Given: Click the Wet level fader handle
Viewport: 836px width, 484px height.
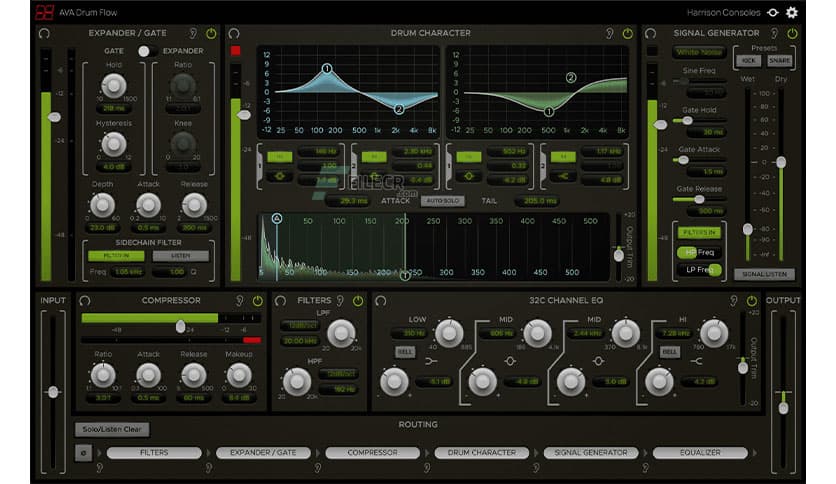Looking at the screenshot, I should 747,229.
